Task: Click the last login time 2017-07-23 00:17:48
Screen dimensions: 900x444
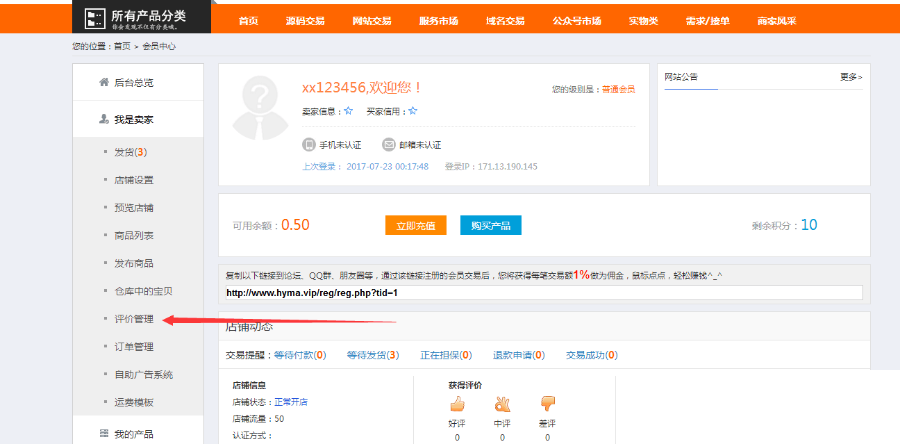Action: tap(387, 166)
